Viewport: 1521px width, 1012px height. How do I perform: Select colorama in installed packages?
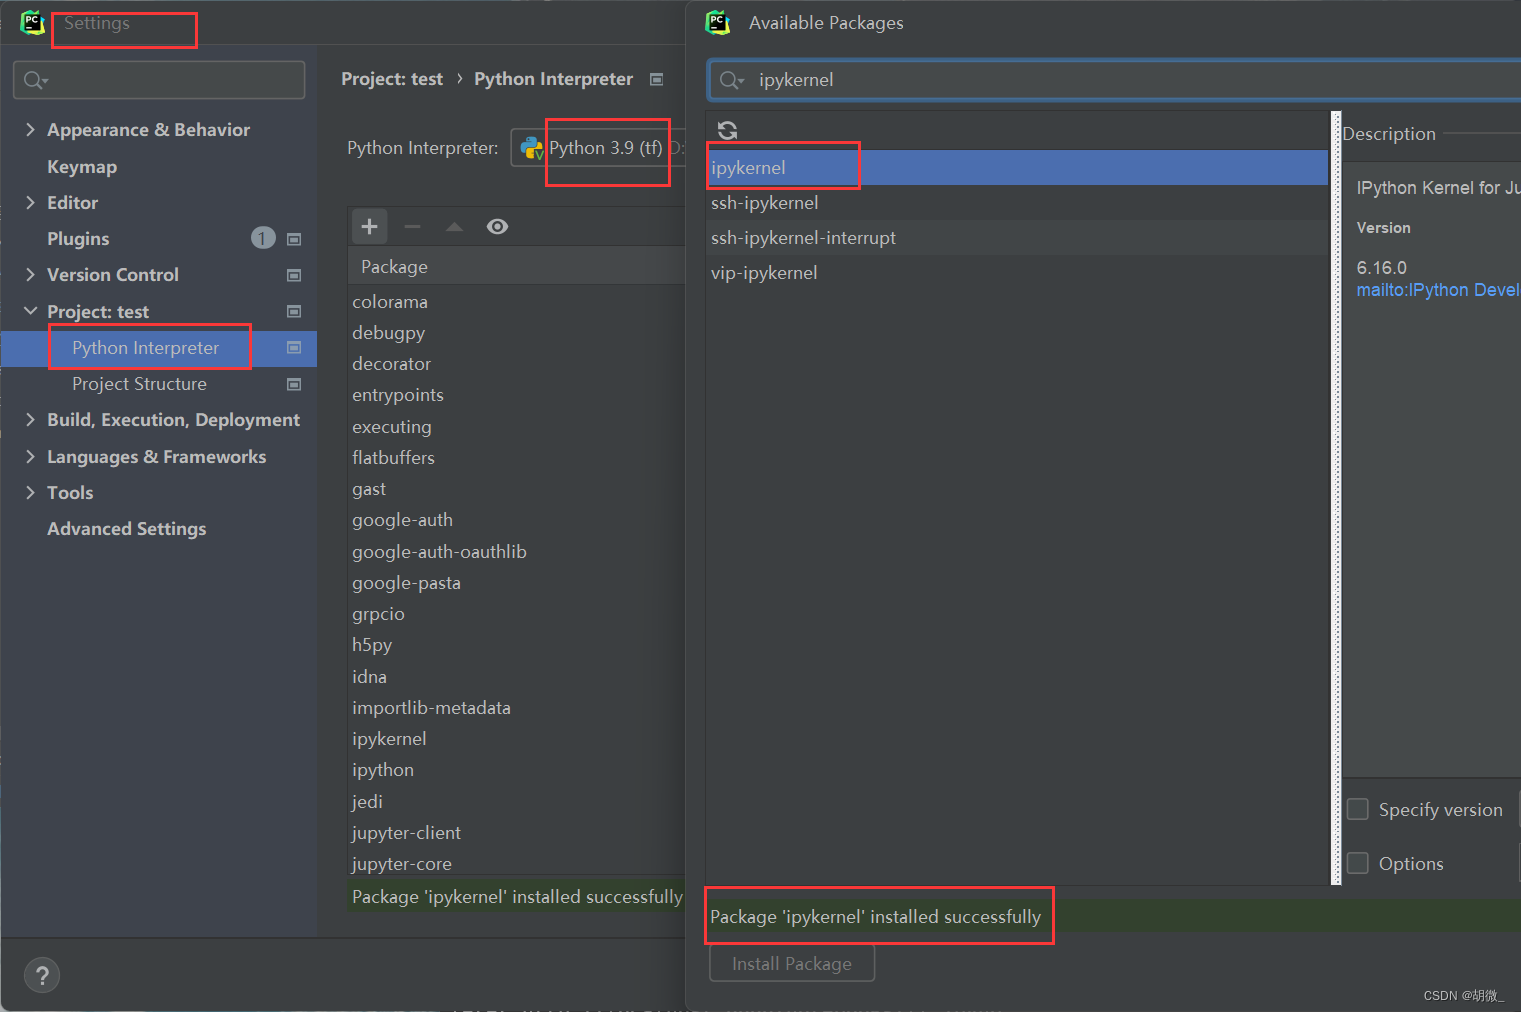click(516, 302)
